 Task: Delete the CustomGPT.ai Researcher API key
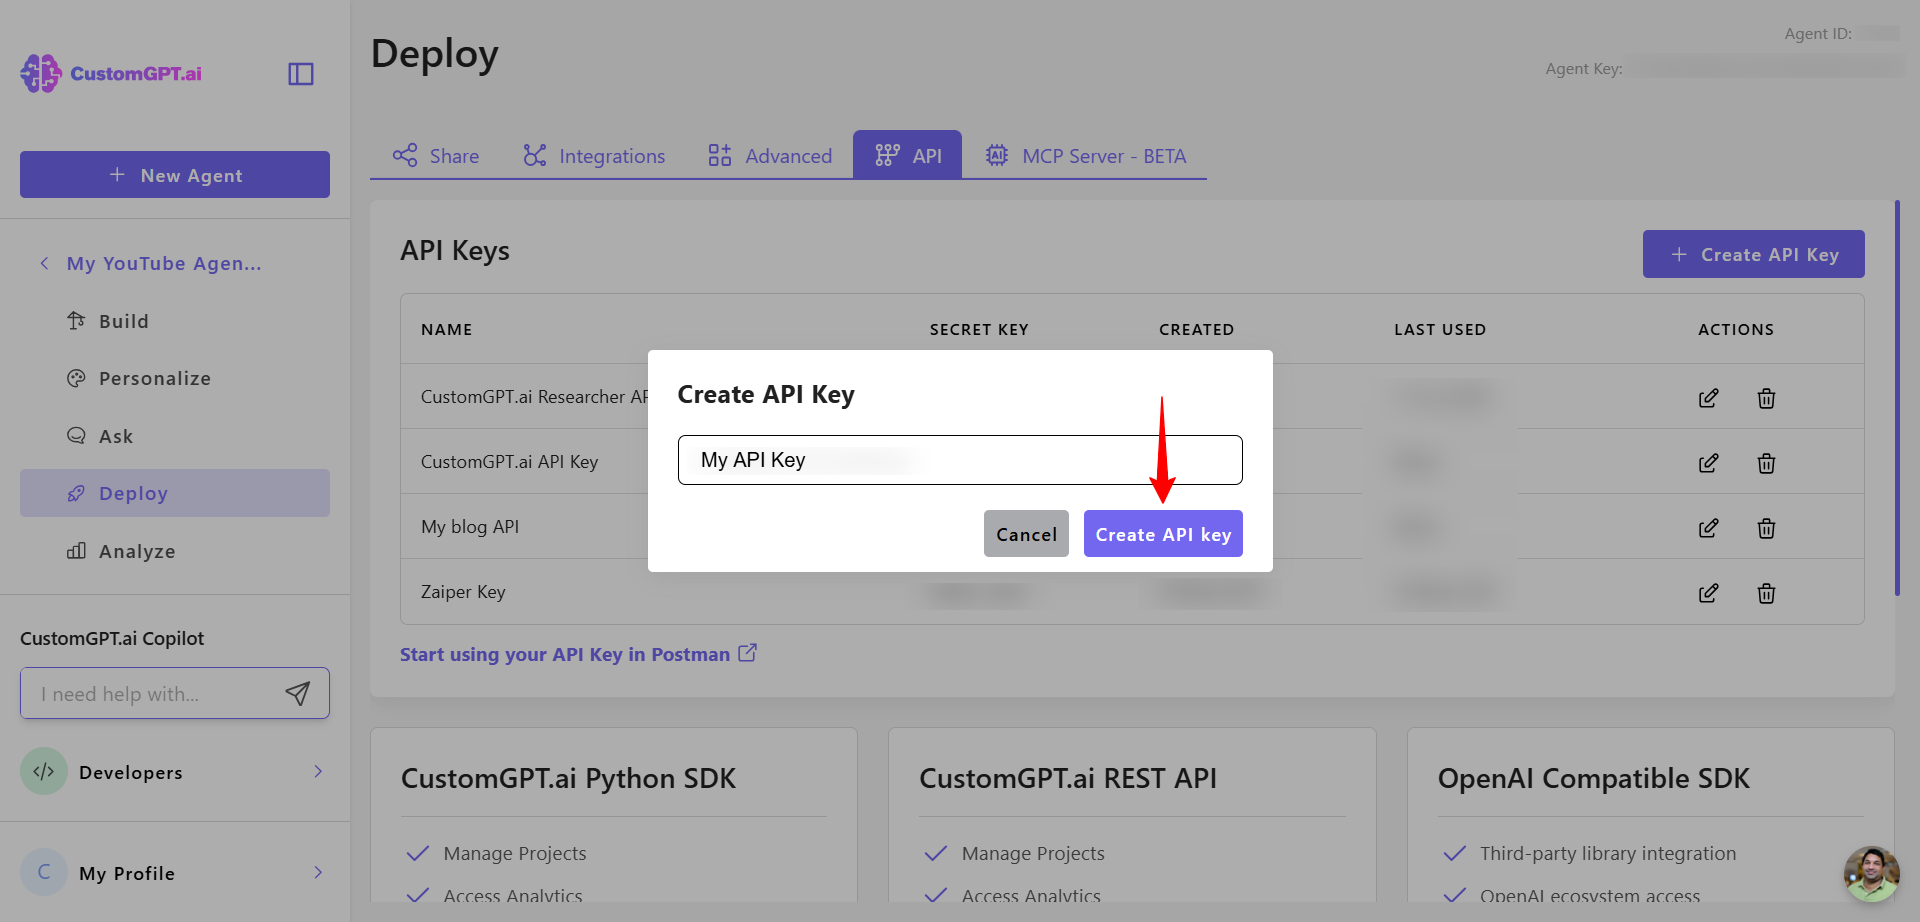coord(1767,398)
